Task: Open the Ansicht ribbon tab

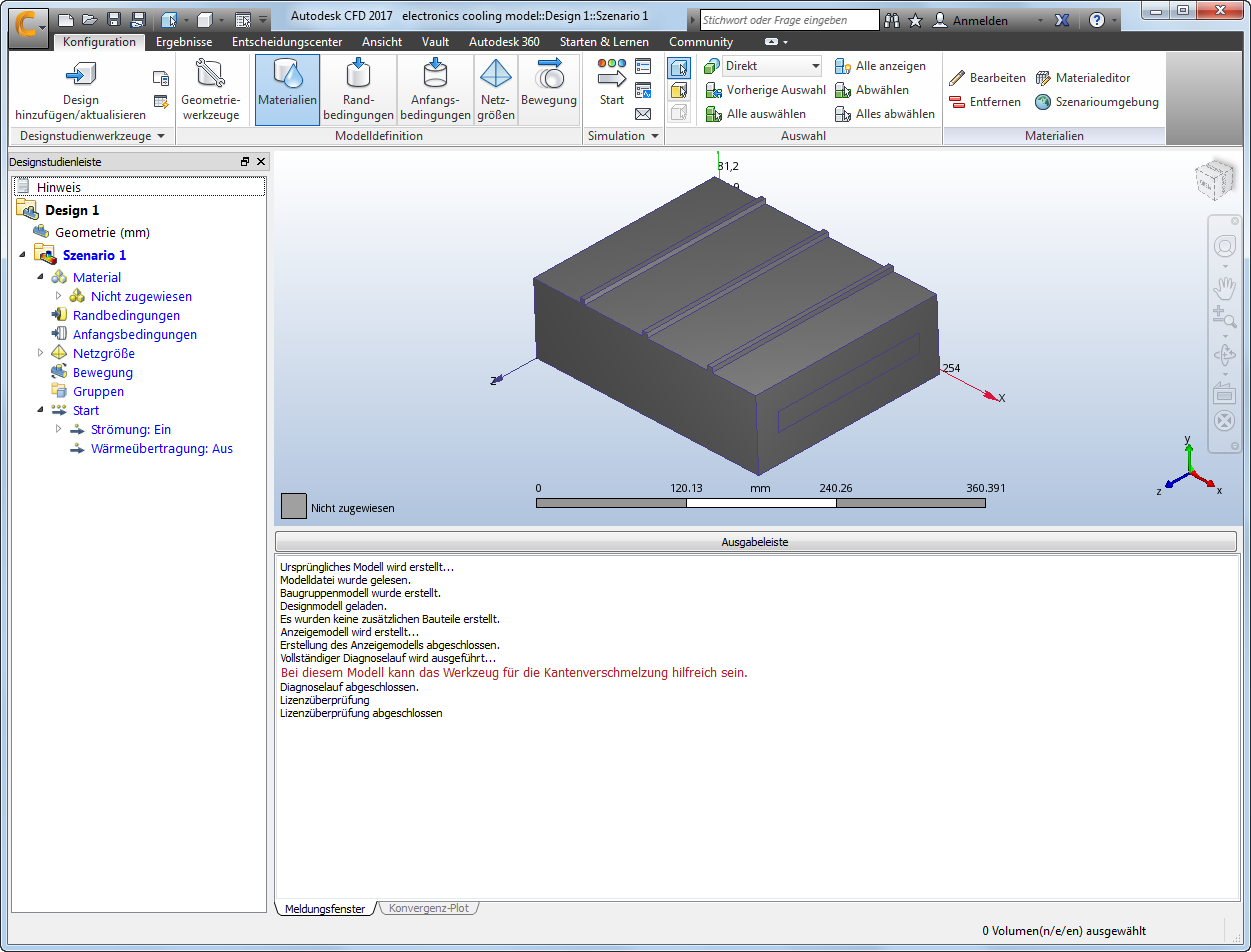Action: [x=382, y=42]
